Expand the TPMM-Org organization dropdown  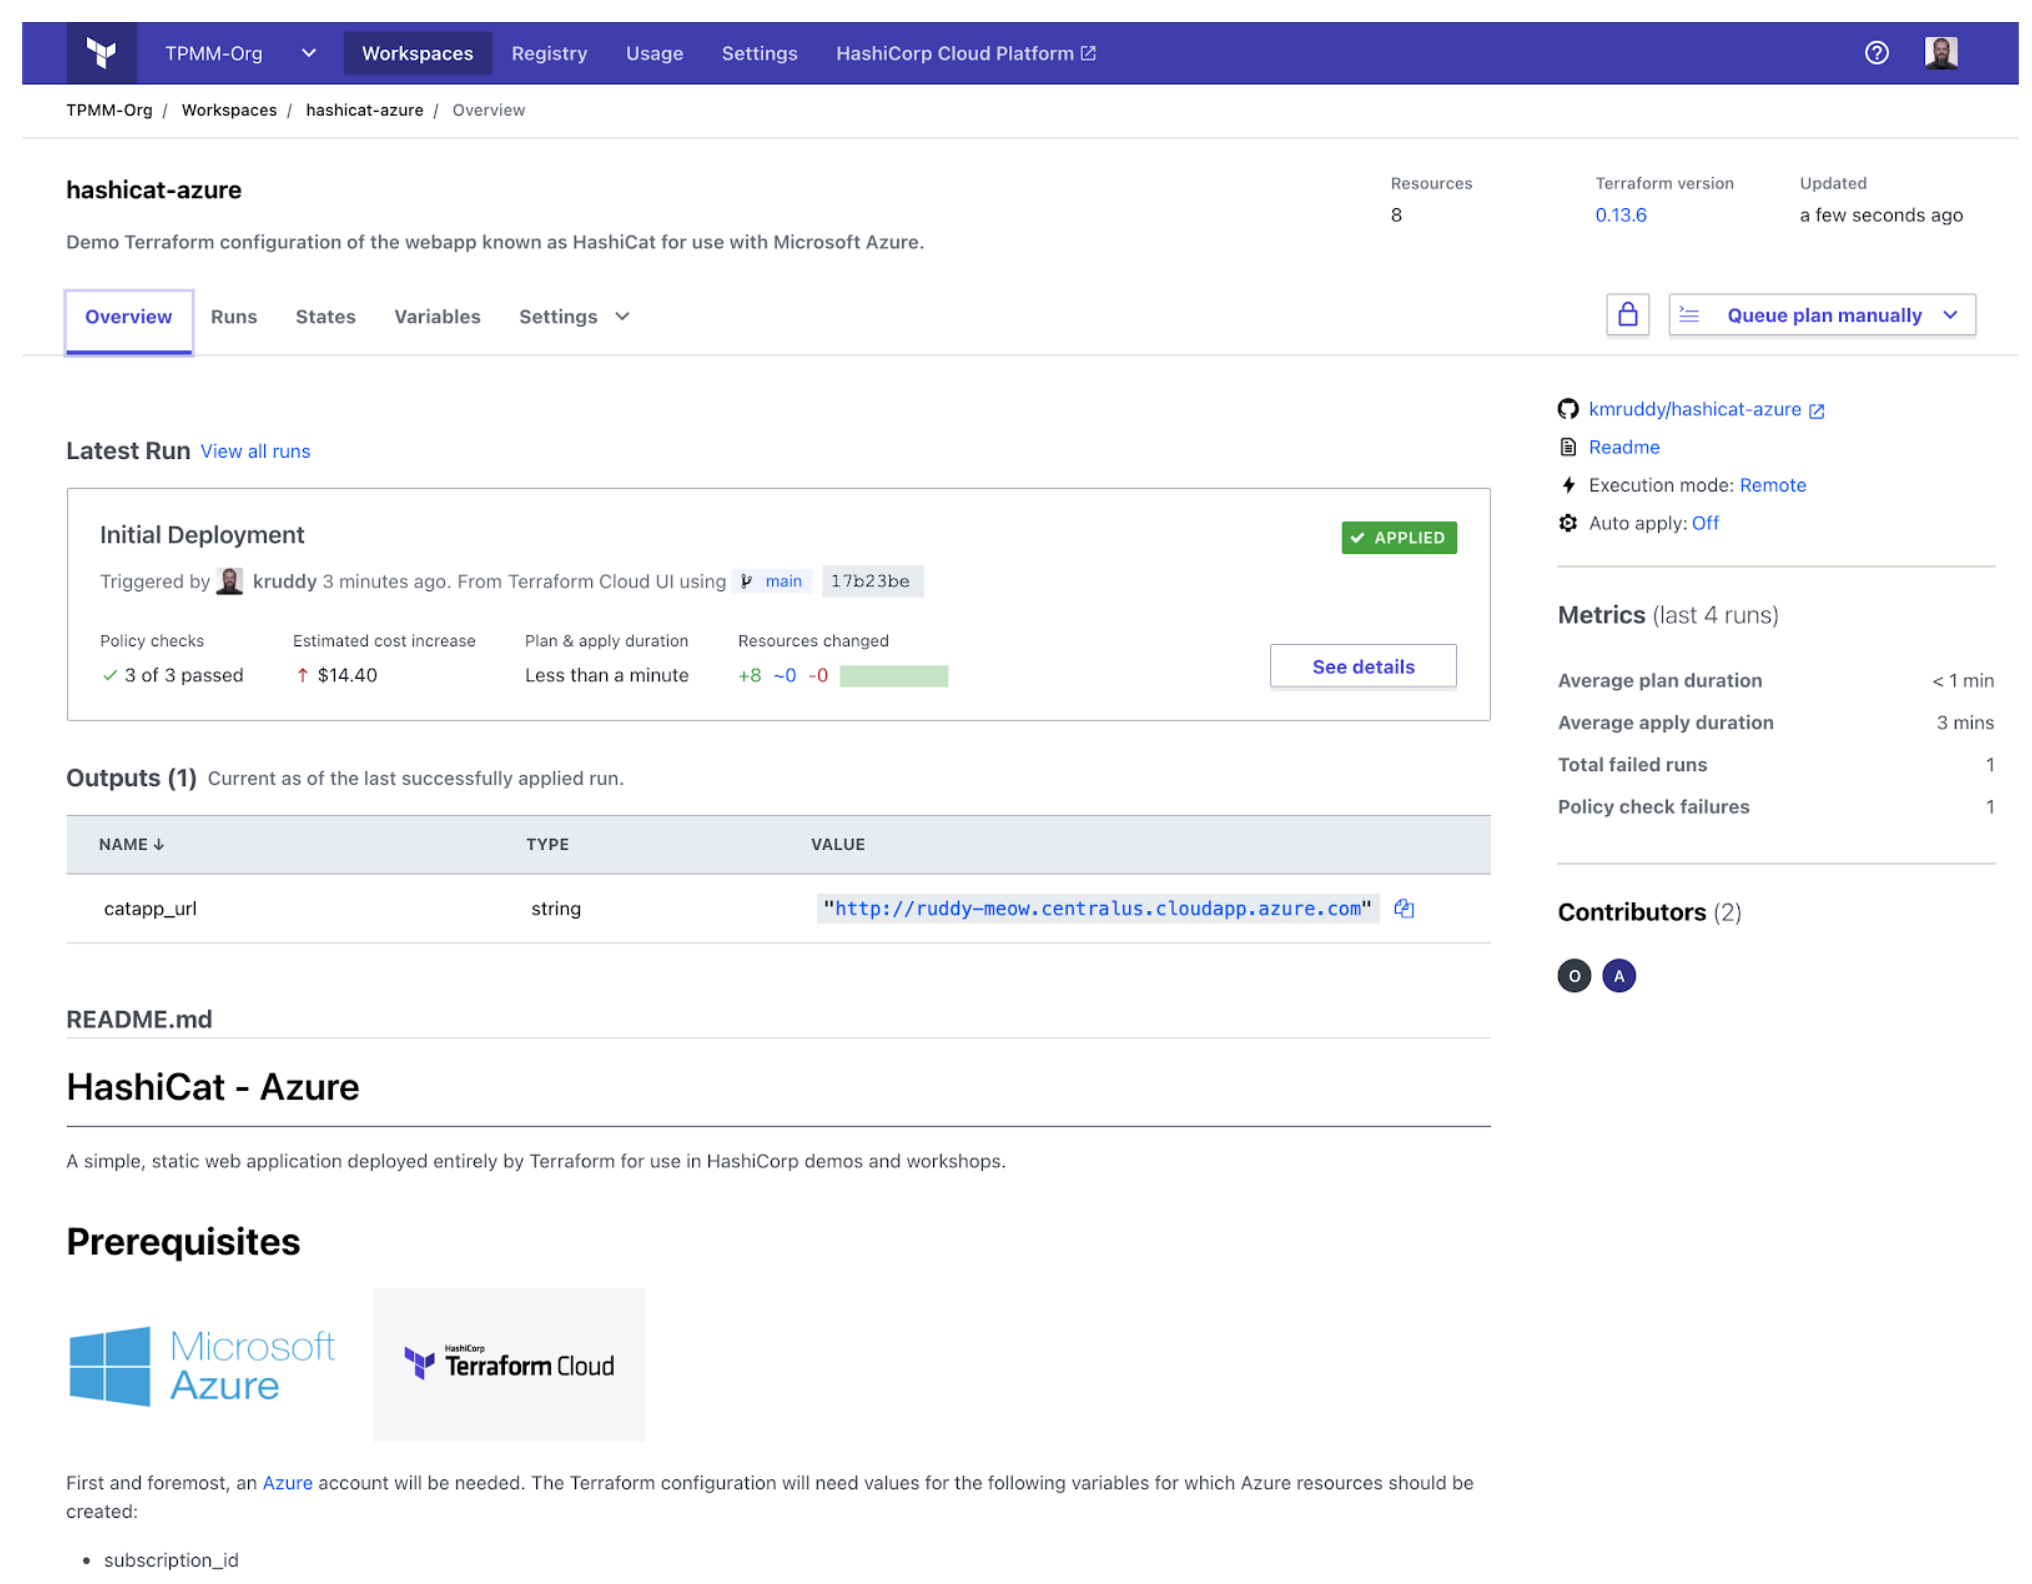pos(308,52)
